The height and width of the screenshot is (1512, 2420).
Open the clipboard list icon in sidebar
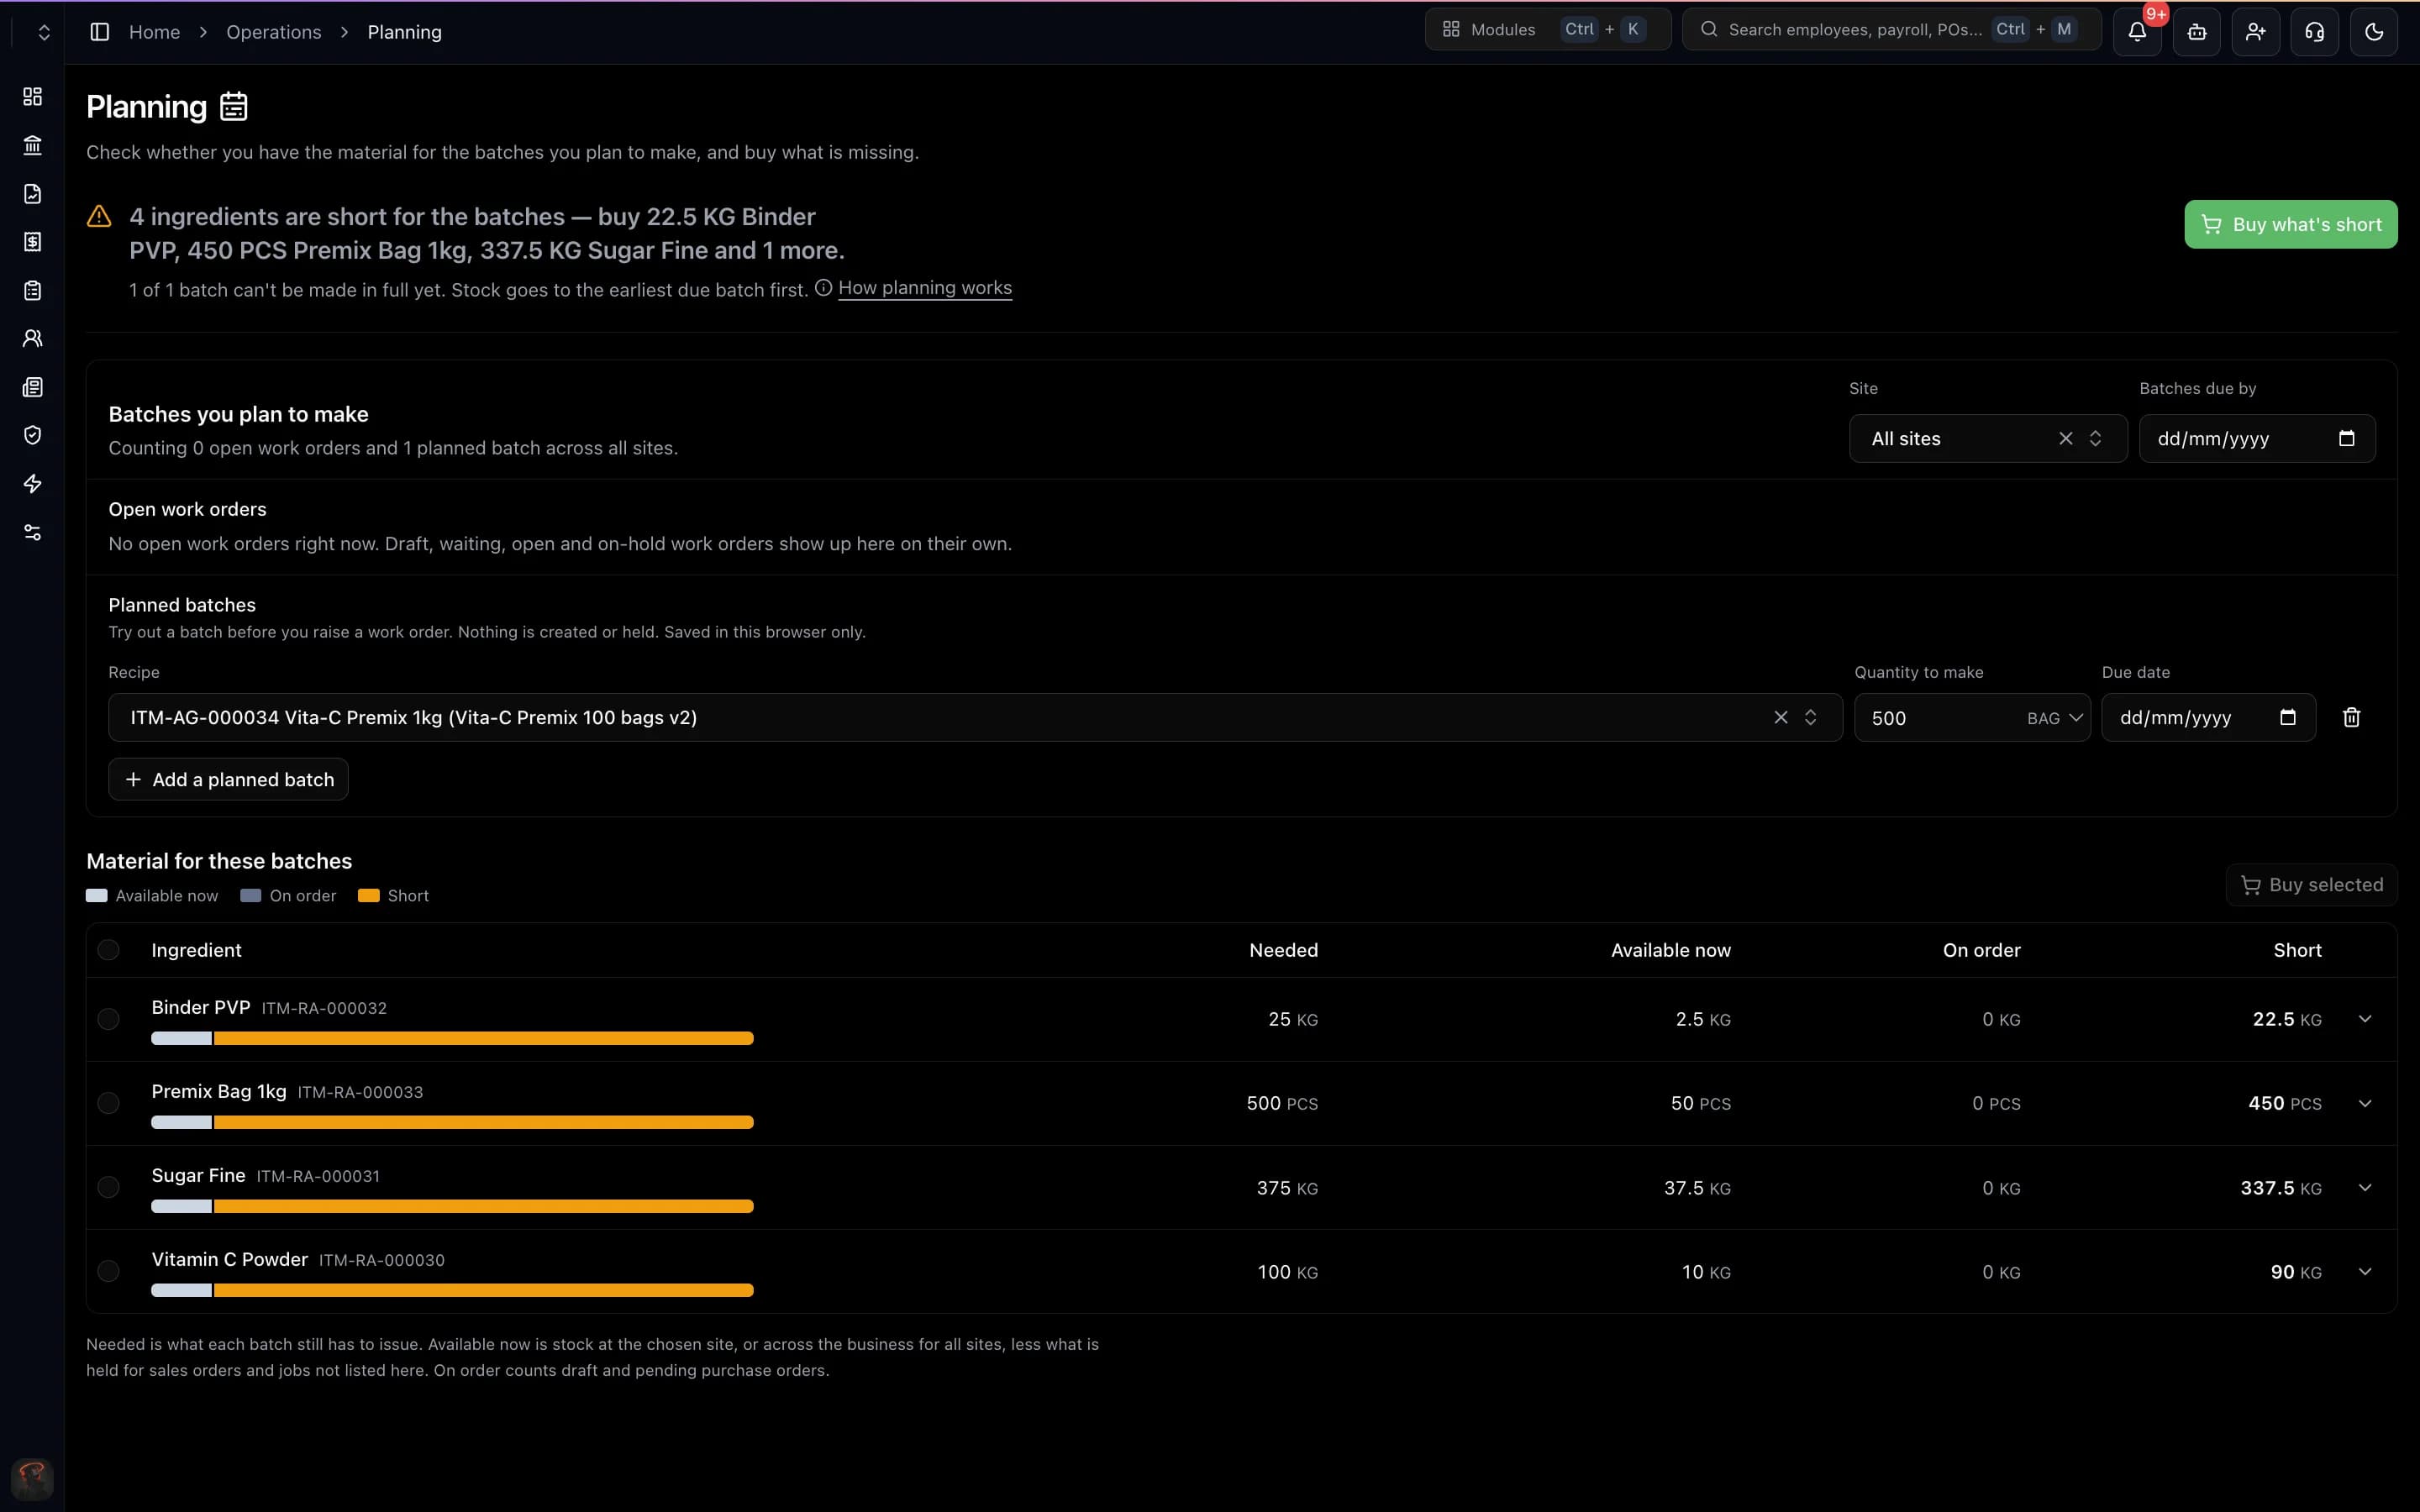32,290
